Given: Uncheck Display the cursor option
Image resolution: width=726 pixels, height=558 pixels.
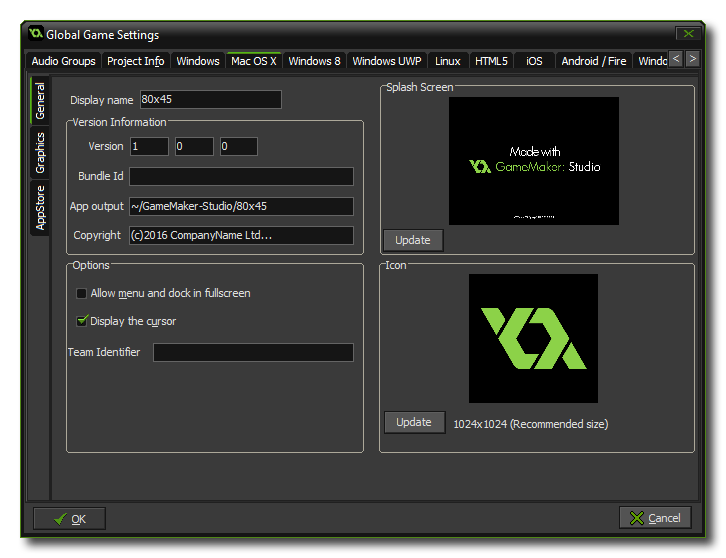Looking at the screenshot, I should tap(82, 321).
